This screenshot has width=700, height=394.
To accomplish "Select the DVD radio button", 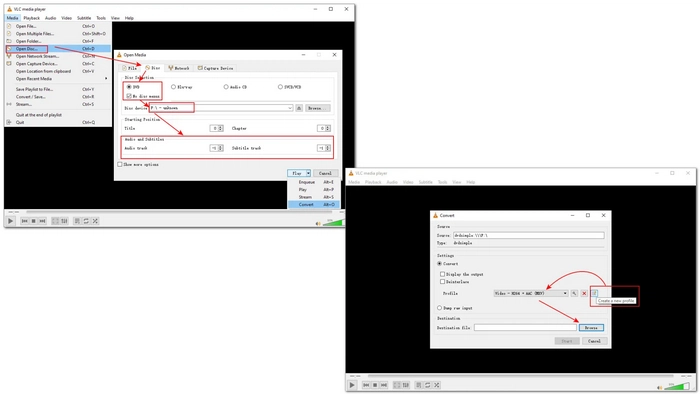I will 129,87.
